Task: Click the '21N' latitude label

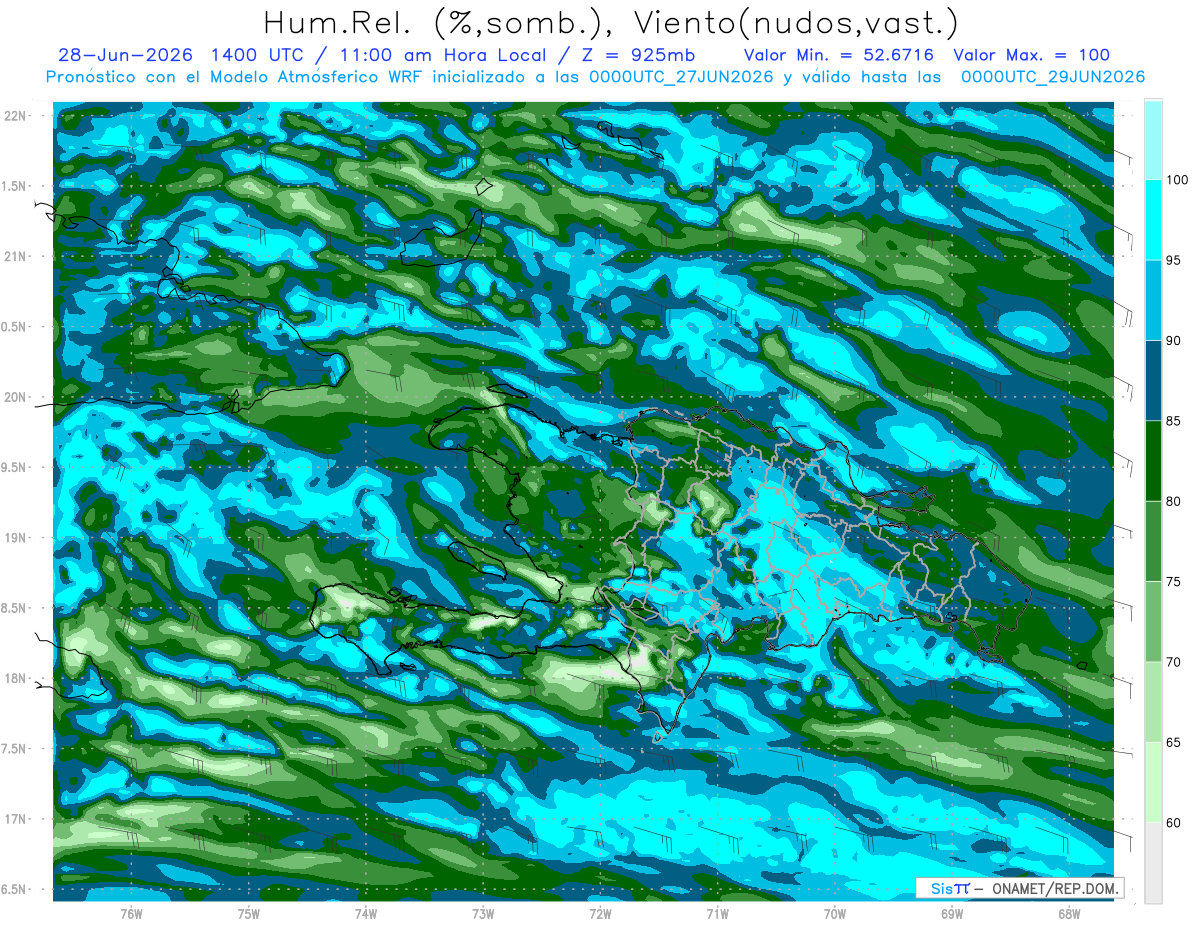Action: [17, 256]
